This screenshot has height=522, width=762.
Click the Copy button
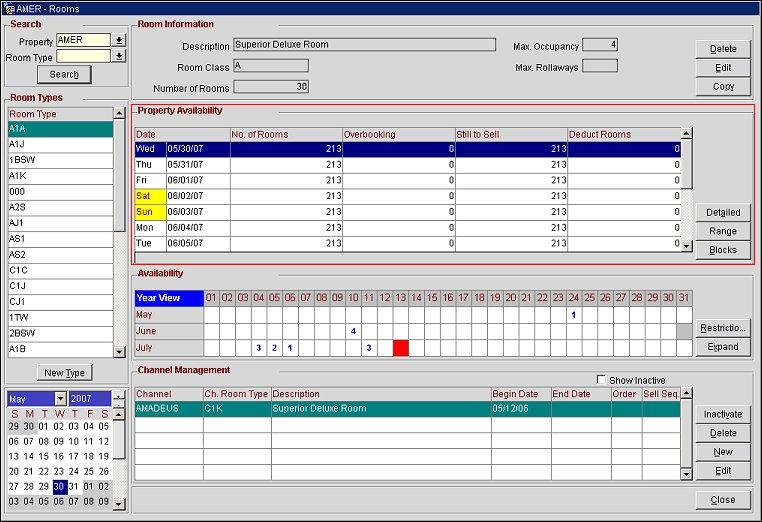click(723, 87)
